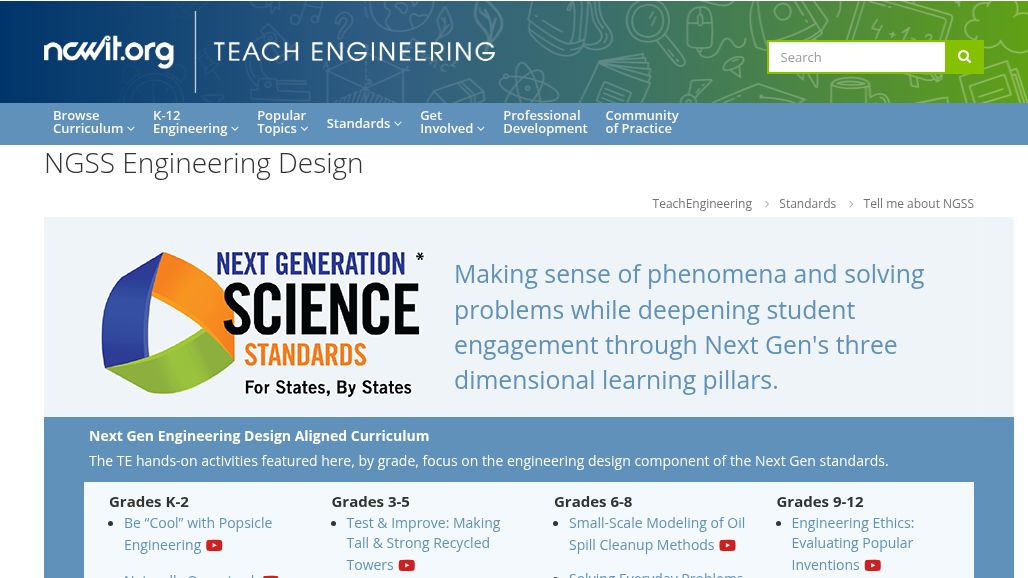This screenshot has height=578, width=1028.
Task: Expand the Get Involved dropdown
Action: tap(452, 122)
